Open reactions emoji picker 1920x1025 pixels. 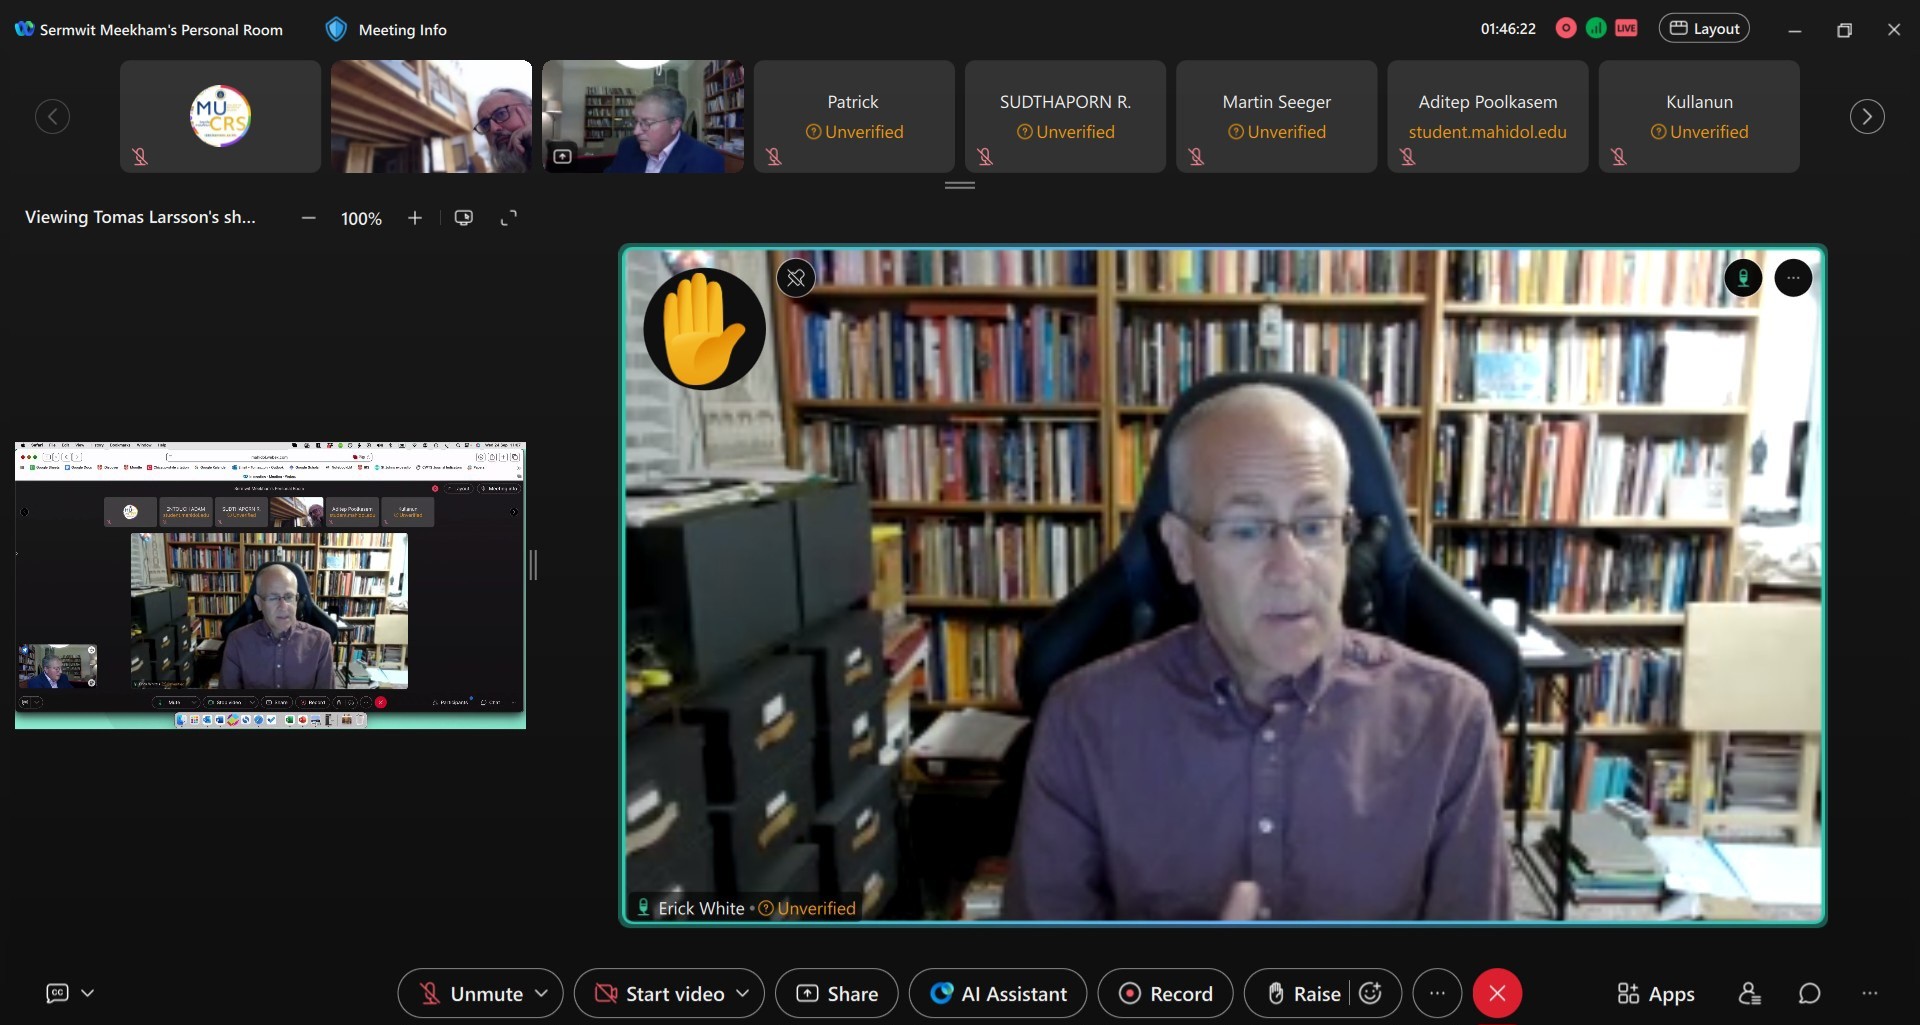(x=1371, y=993)
